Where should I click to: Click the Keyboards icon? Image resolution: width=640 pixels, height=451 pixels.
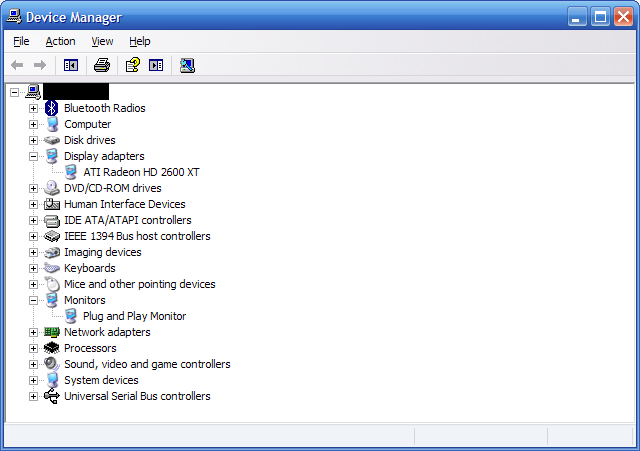point(52,268)
